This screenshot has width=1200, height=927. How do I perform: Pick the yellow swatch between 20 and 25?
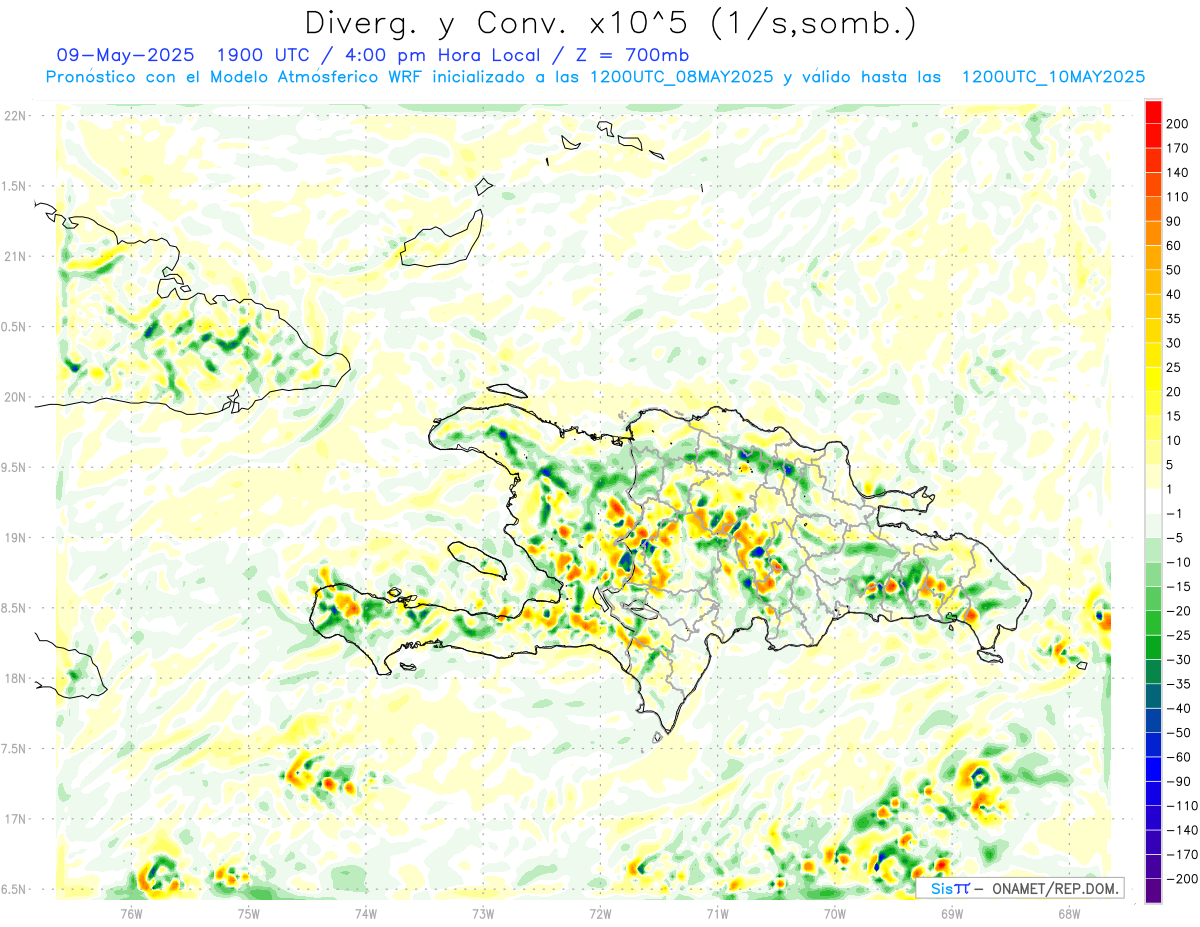(1153, 379)
